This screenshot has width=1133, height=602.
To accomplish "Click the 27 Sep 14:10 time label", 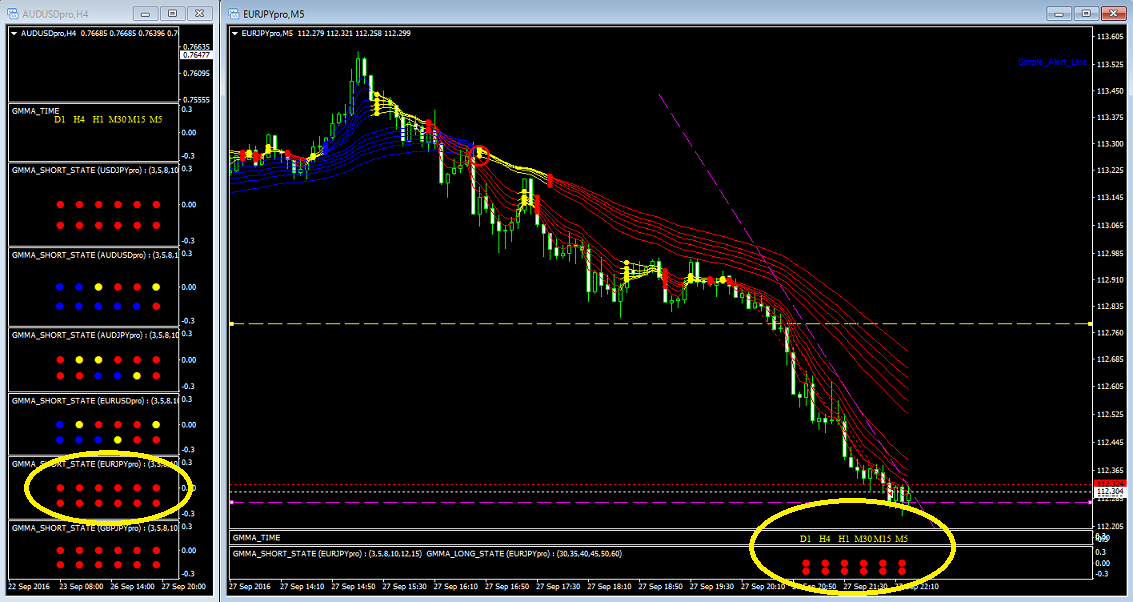I will [302, 587].
